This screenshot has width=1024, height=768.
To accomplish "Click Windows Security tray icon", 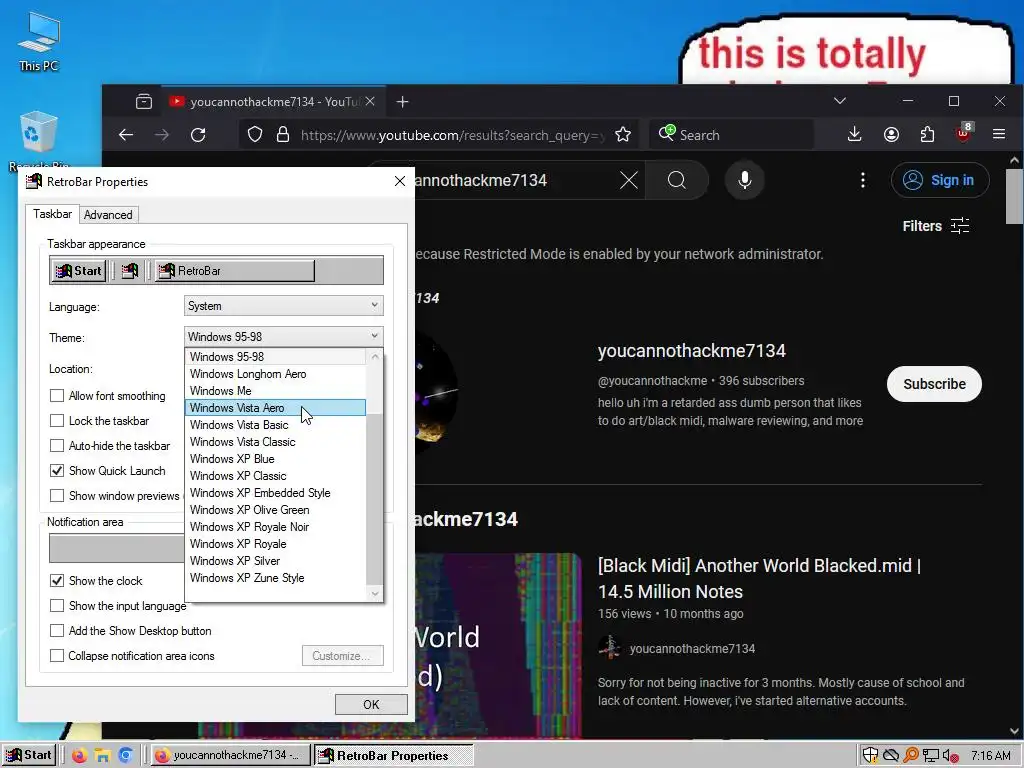I will [x=870, y=756].
